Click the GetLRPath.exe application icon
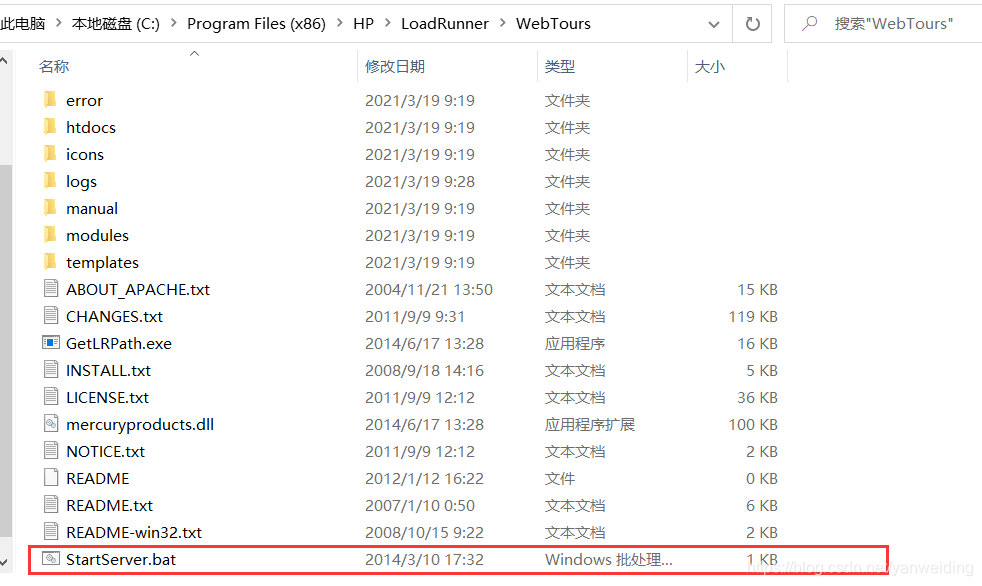 (51, 342)
